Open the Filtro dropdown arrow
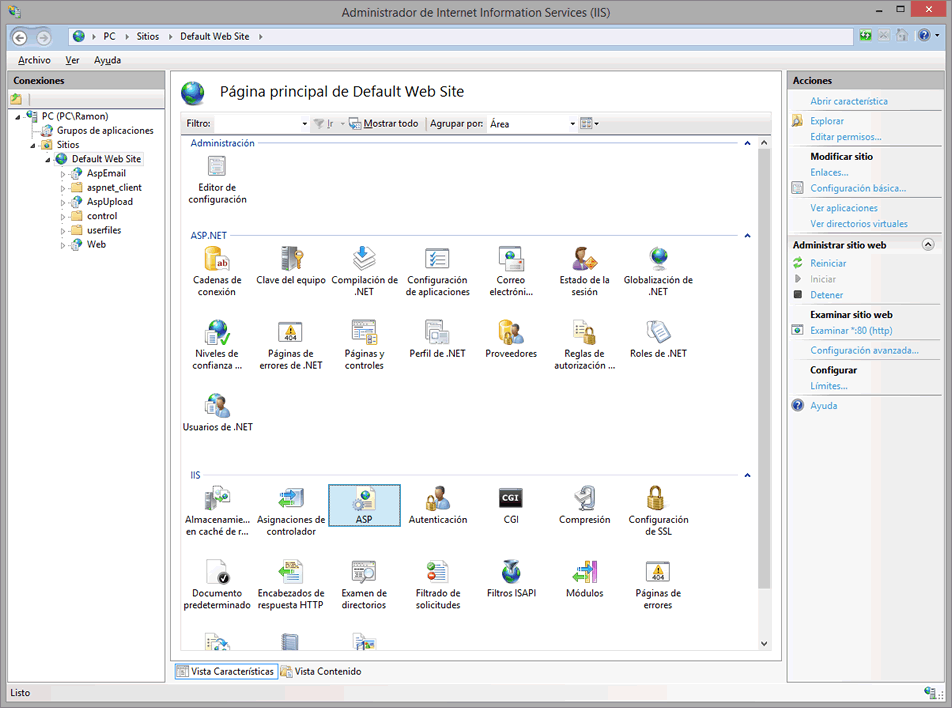The image size is (952, 708). (x=305, y=124)
